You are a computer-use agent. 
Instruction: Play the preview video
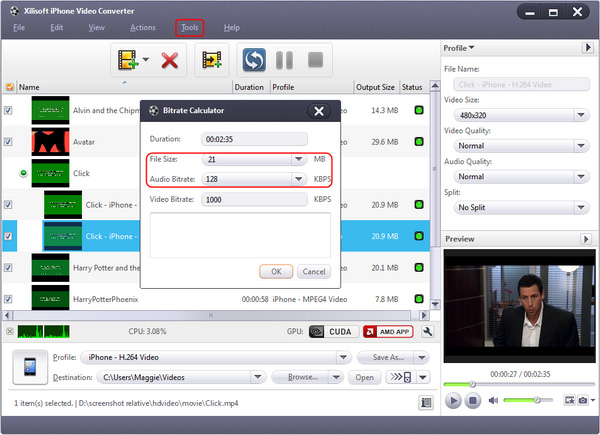point(453,401)
